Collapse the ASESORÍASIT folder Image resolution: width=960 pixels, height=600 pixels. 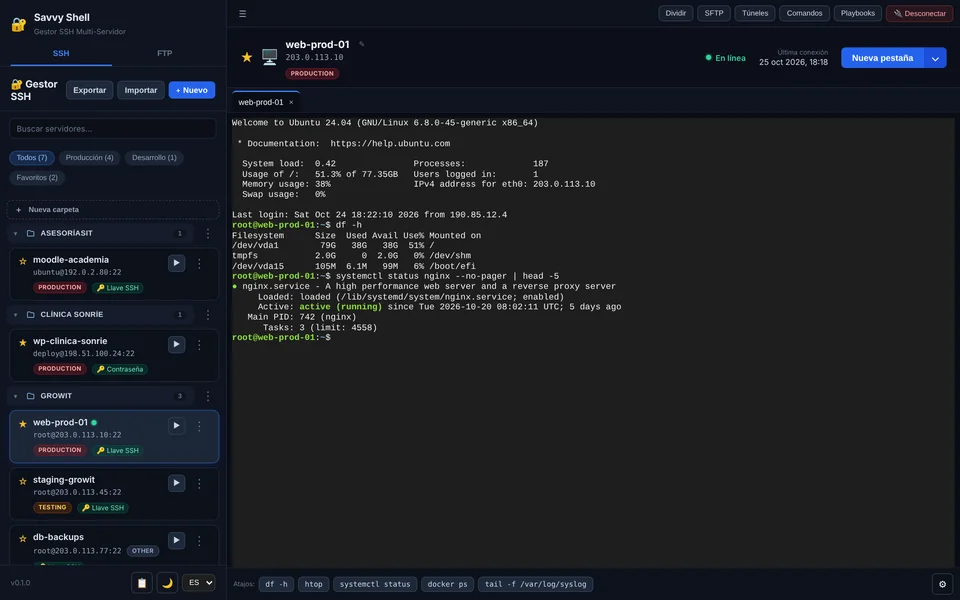15,233
